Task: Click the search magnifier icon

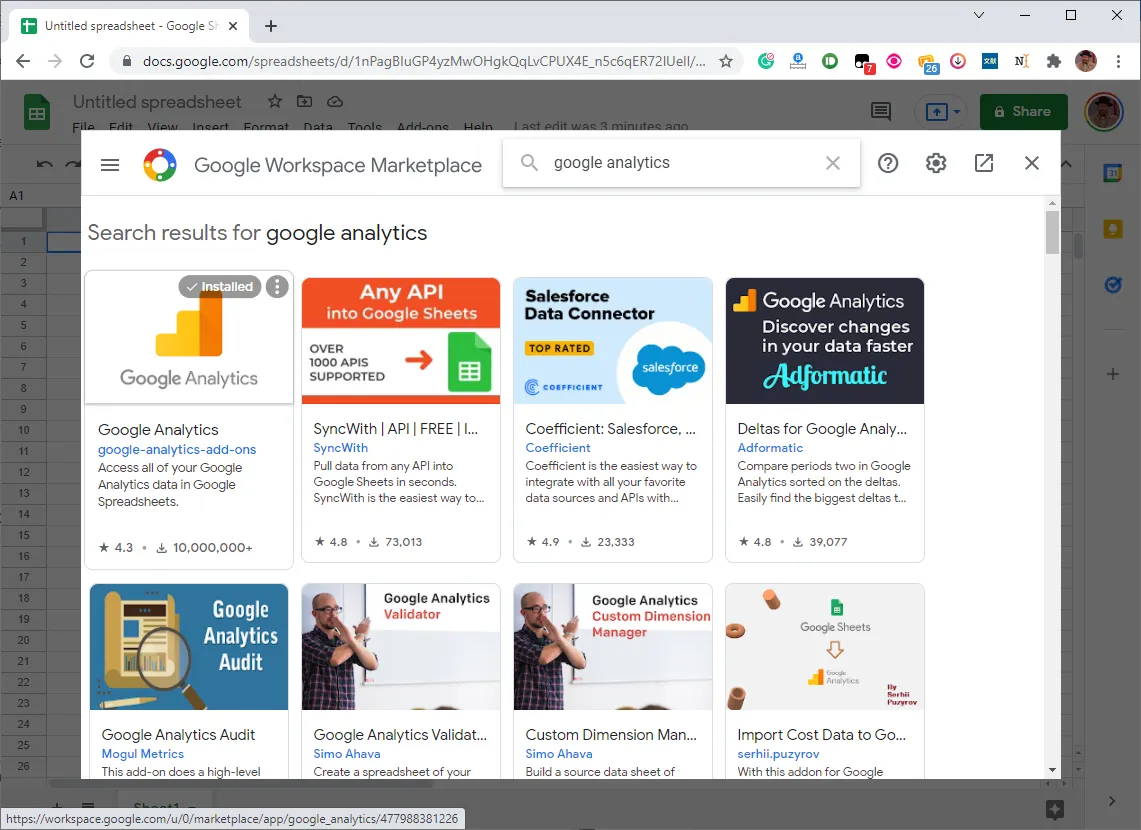Action: 529,163
